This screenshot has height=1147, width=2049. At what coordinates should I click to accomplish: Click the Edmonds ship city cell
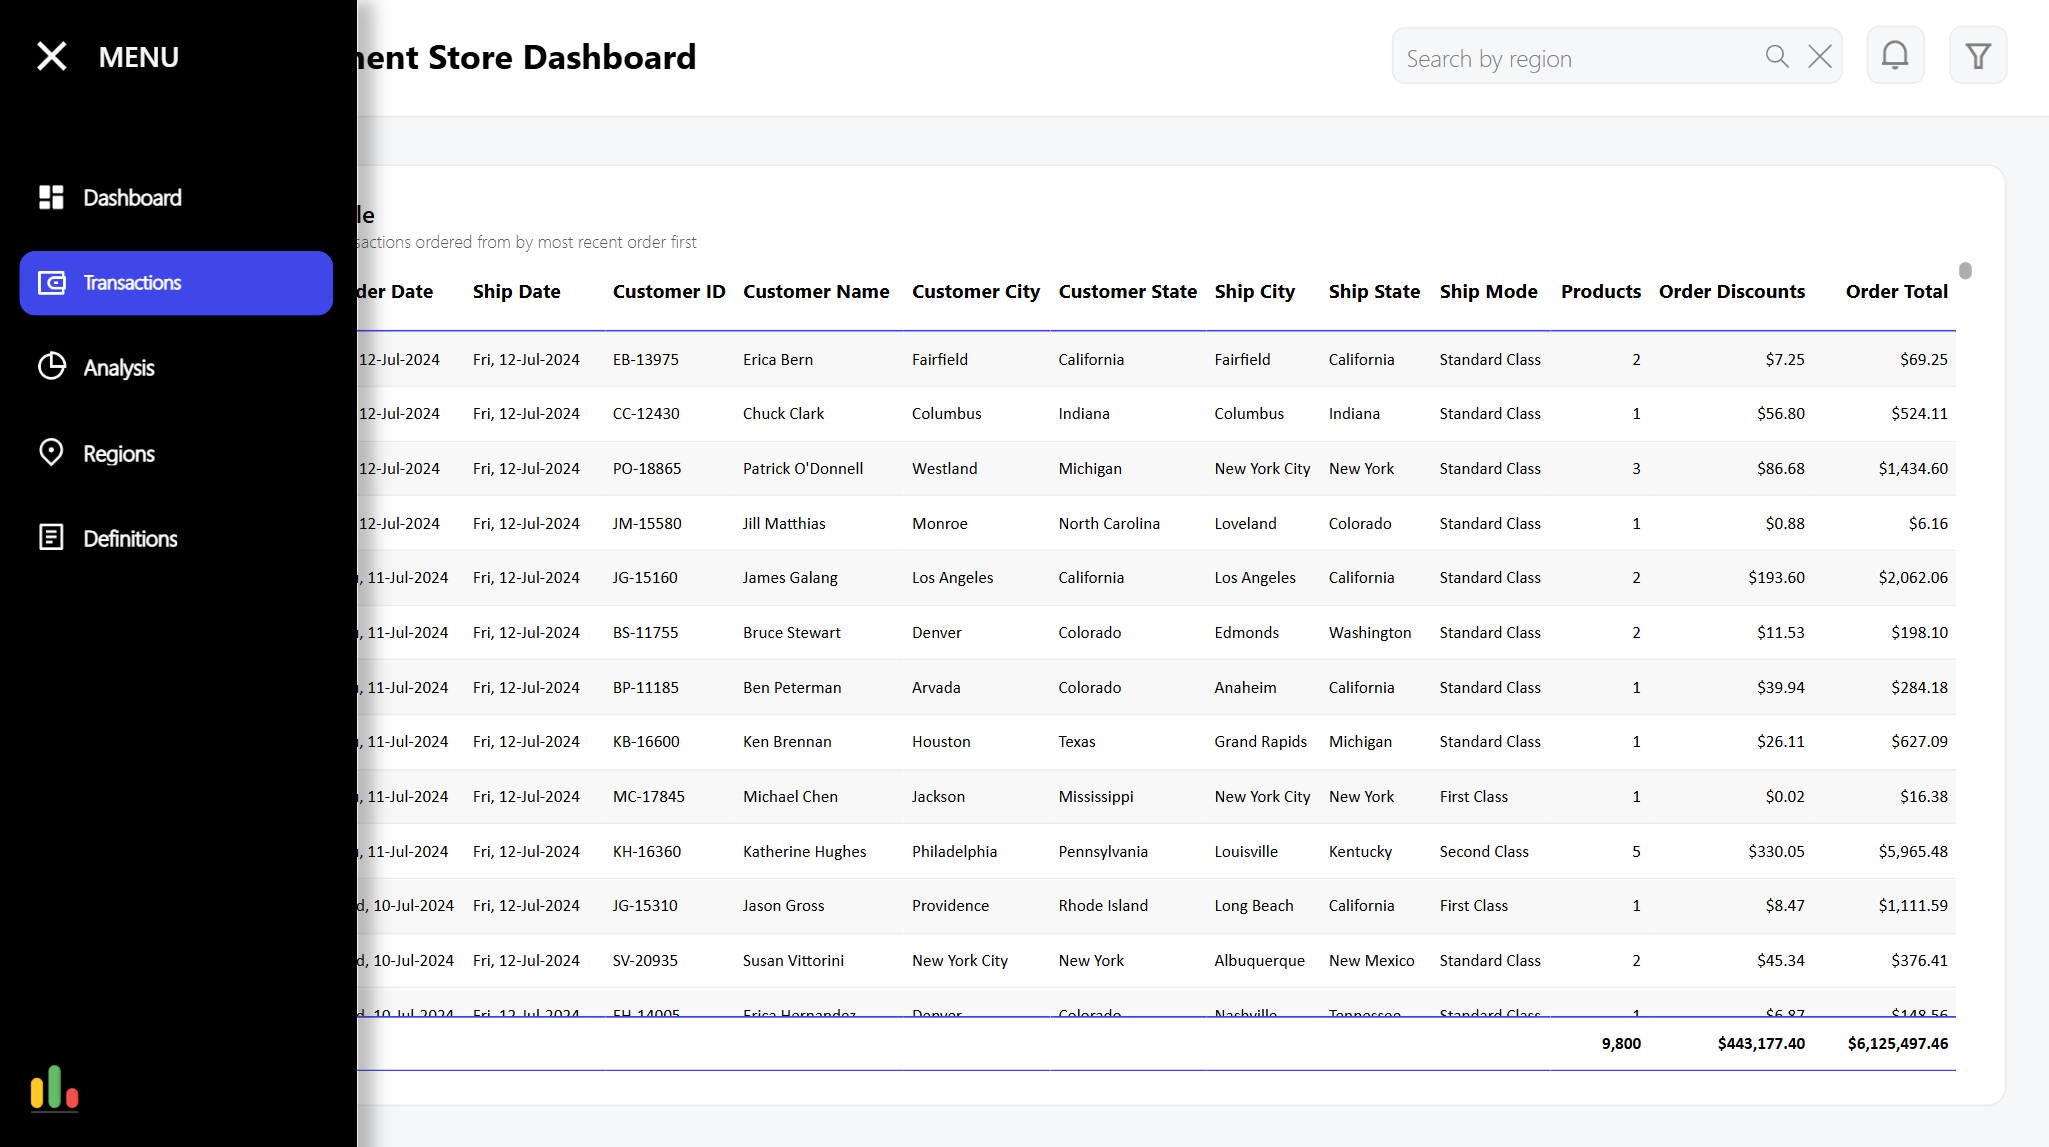pyautogui.click(x=1247, y=633)
